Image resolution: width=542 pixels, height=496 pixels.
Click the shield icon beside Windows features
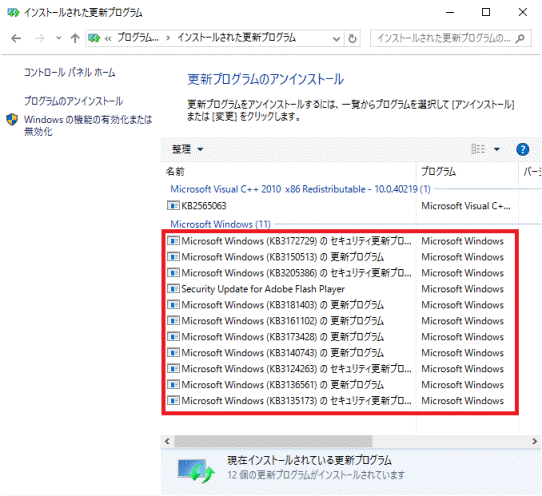pos(12,120)
